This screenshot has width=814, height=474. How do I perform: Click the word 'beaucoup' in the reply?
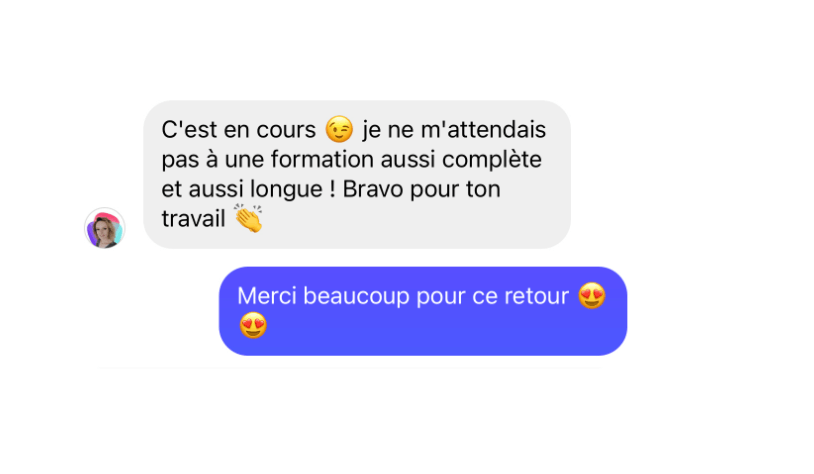click(357, 296)
